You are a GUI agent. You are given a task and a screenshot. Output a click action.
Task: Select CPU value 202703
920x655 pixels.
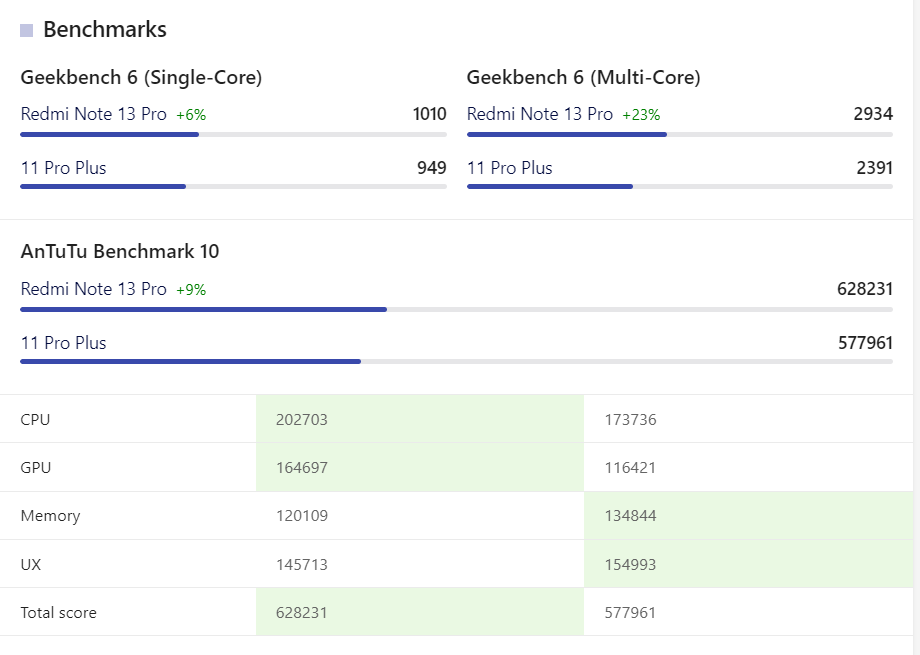coord(302,420)
